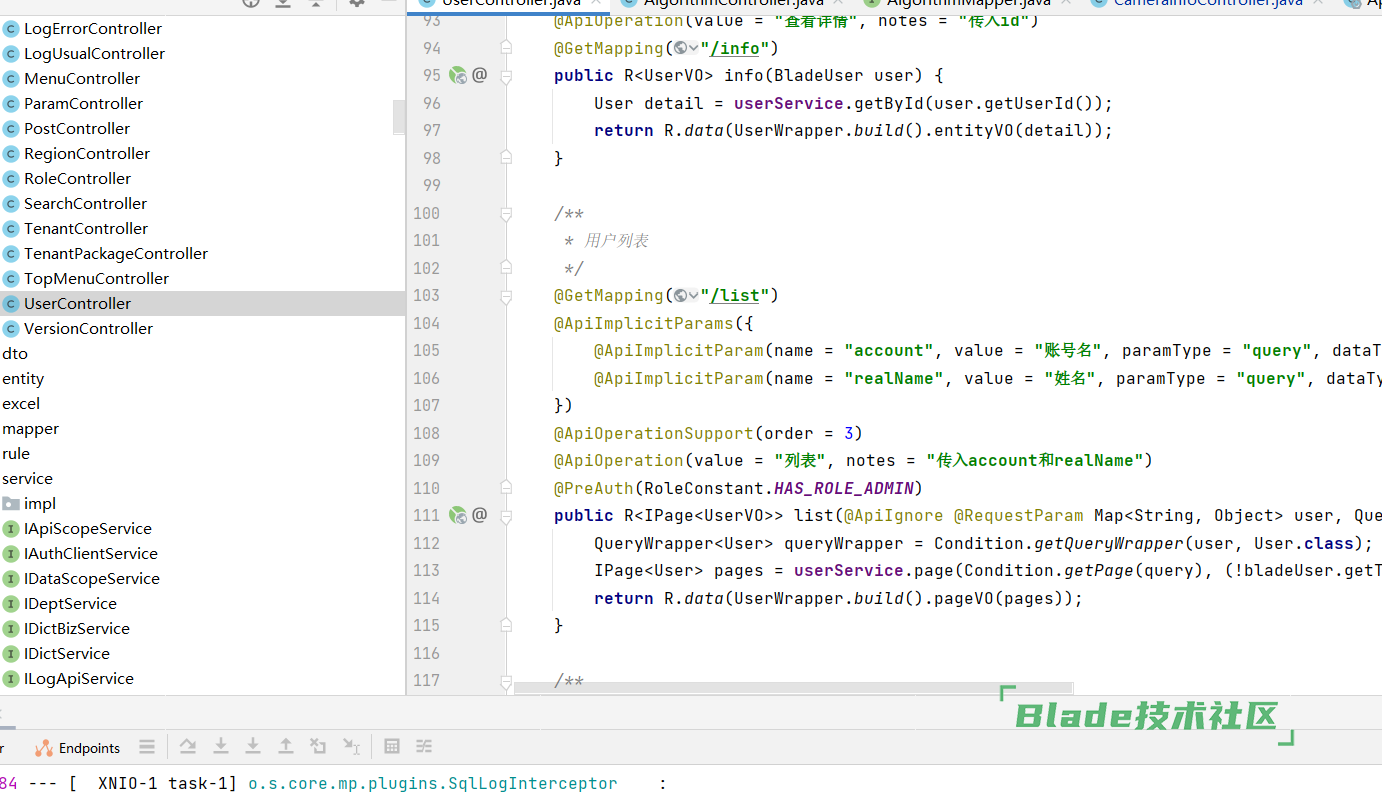
Task: Click the Run to Cursor icon
Action: [x=351, y=746]
